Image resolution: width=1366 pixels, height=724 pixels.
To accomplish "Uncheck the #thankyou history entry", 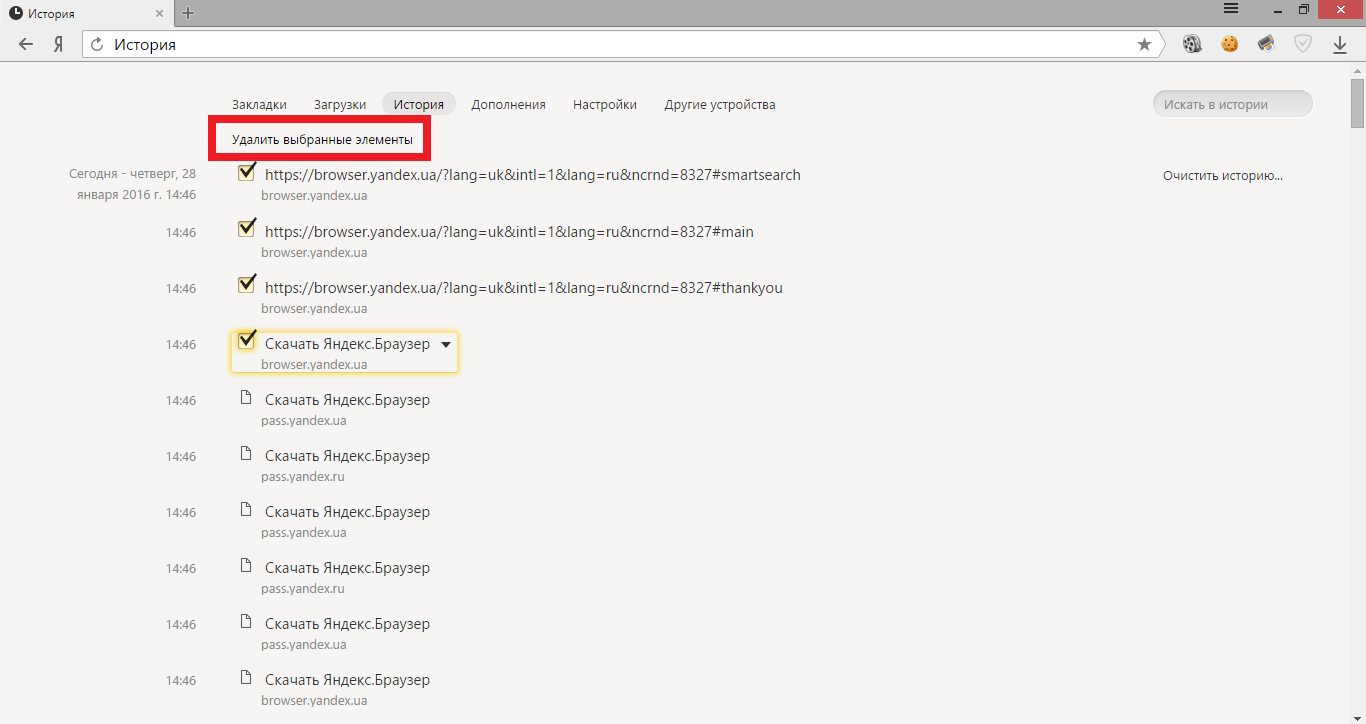I will coord(246,285).
